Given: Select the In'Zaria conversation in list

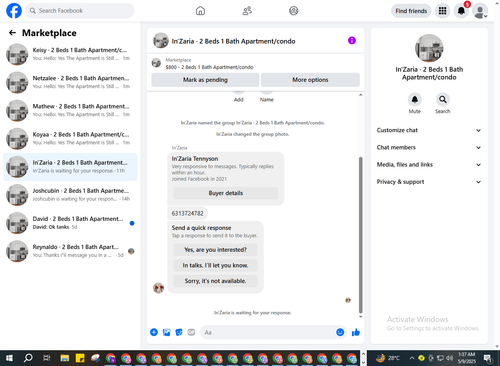Looking at the screenshot, I should [70, 167].
